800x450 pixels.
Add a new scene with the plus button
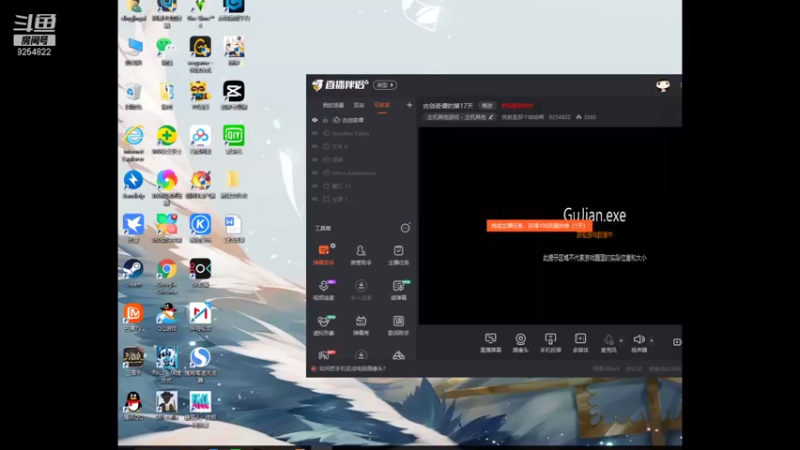point(409,105)
